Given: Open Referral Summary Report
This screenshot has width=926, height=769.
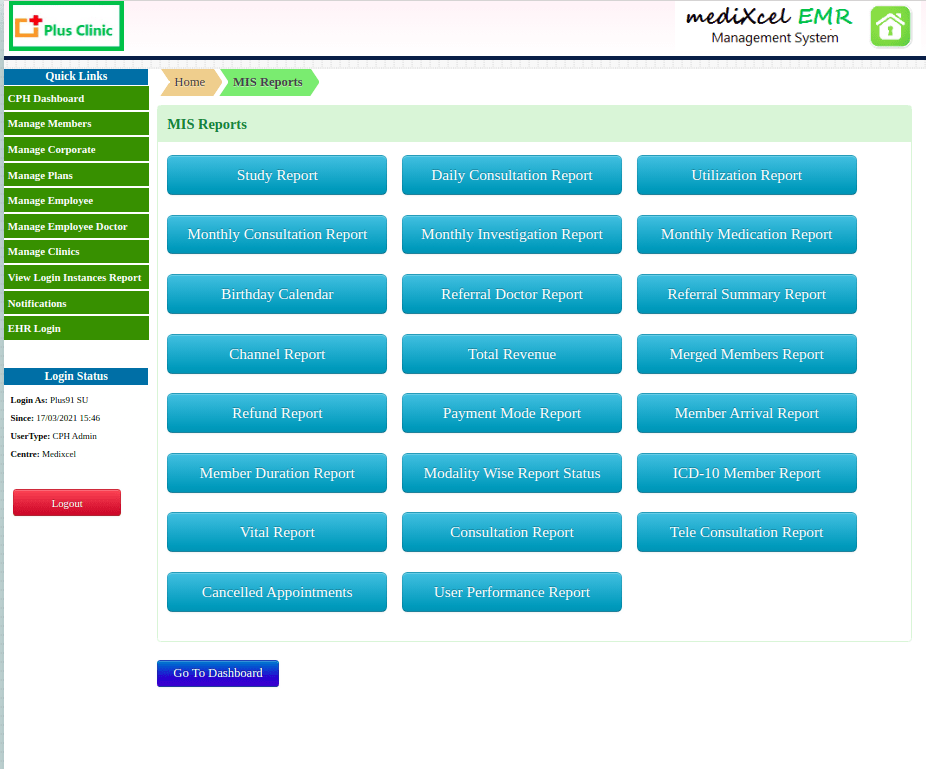Looking at the screenshot, I should (x=746, y=294).
